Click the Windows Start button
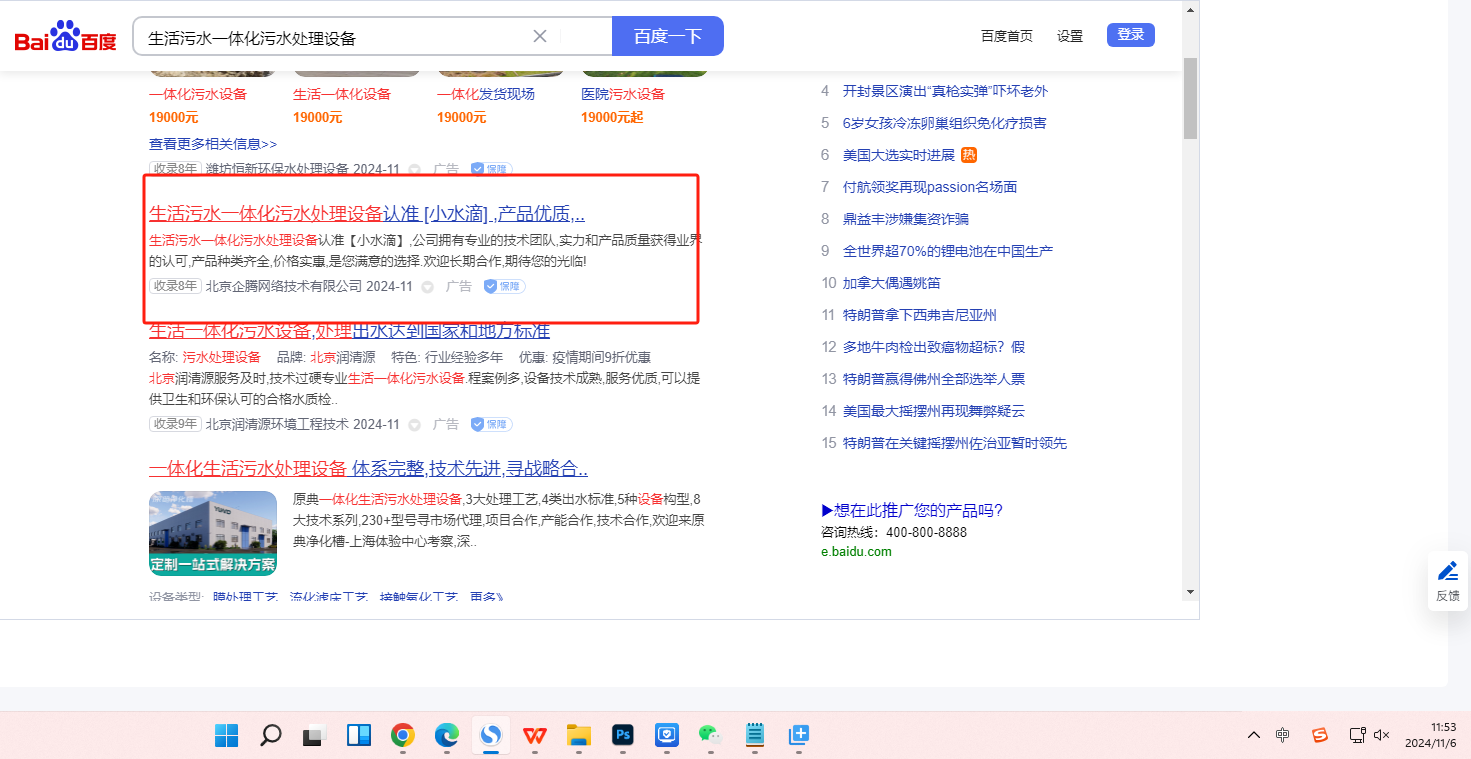1471x759 pixels. (x=226, y=736)
